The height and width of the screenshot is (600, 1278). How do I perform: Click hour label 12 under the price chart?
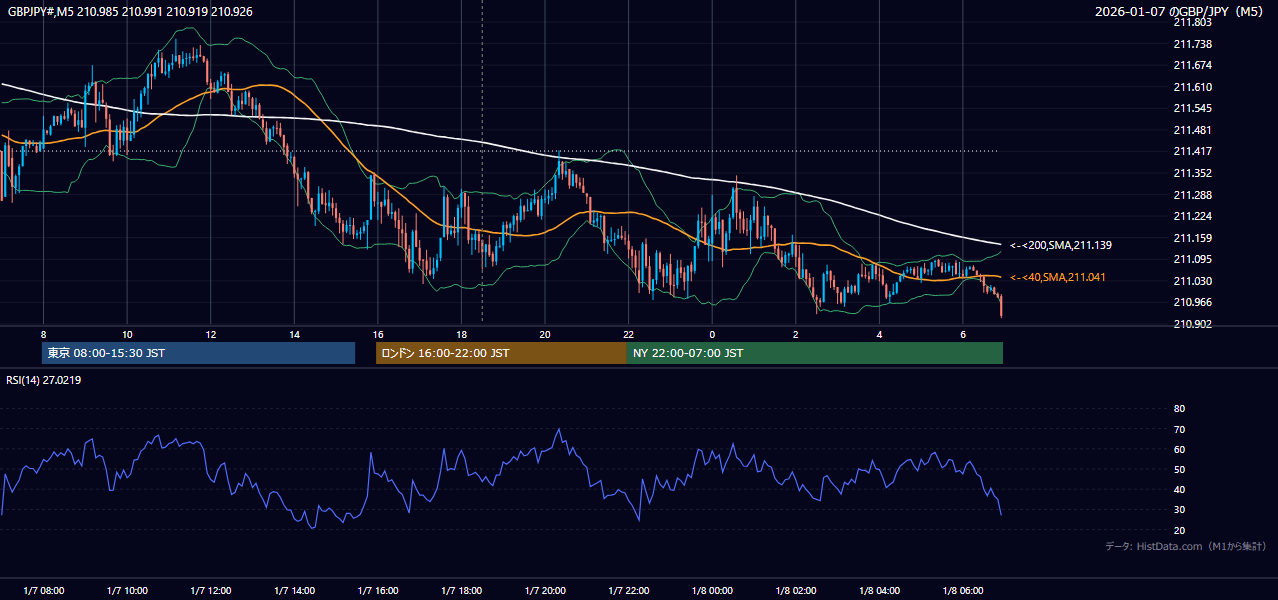point(210,333)
